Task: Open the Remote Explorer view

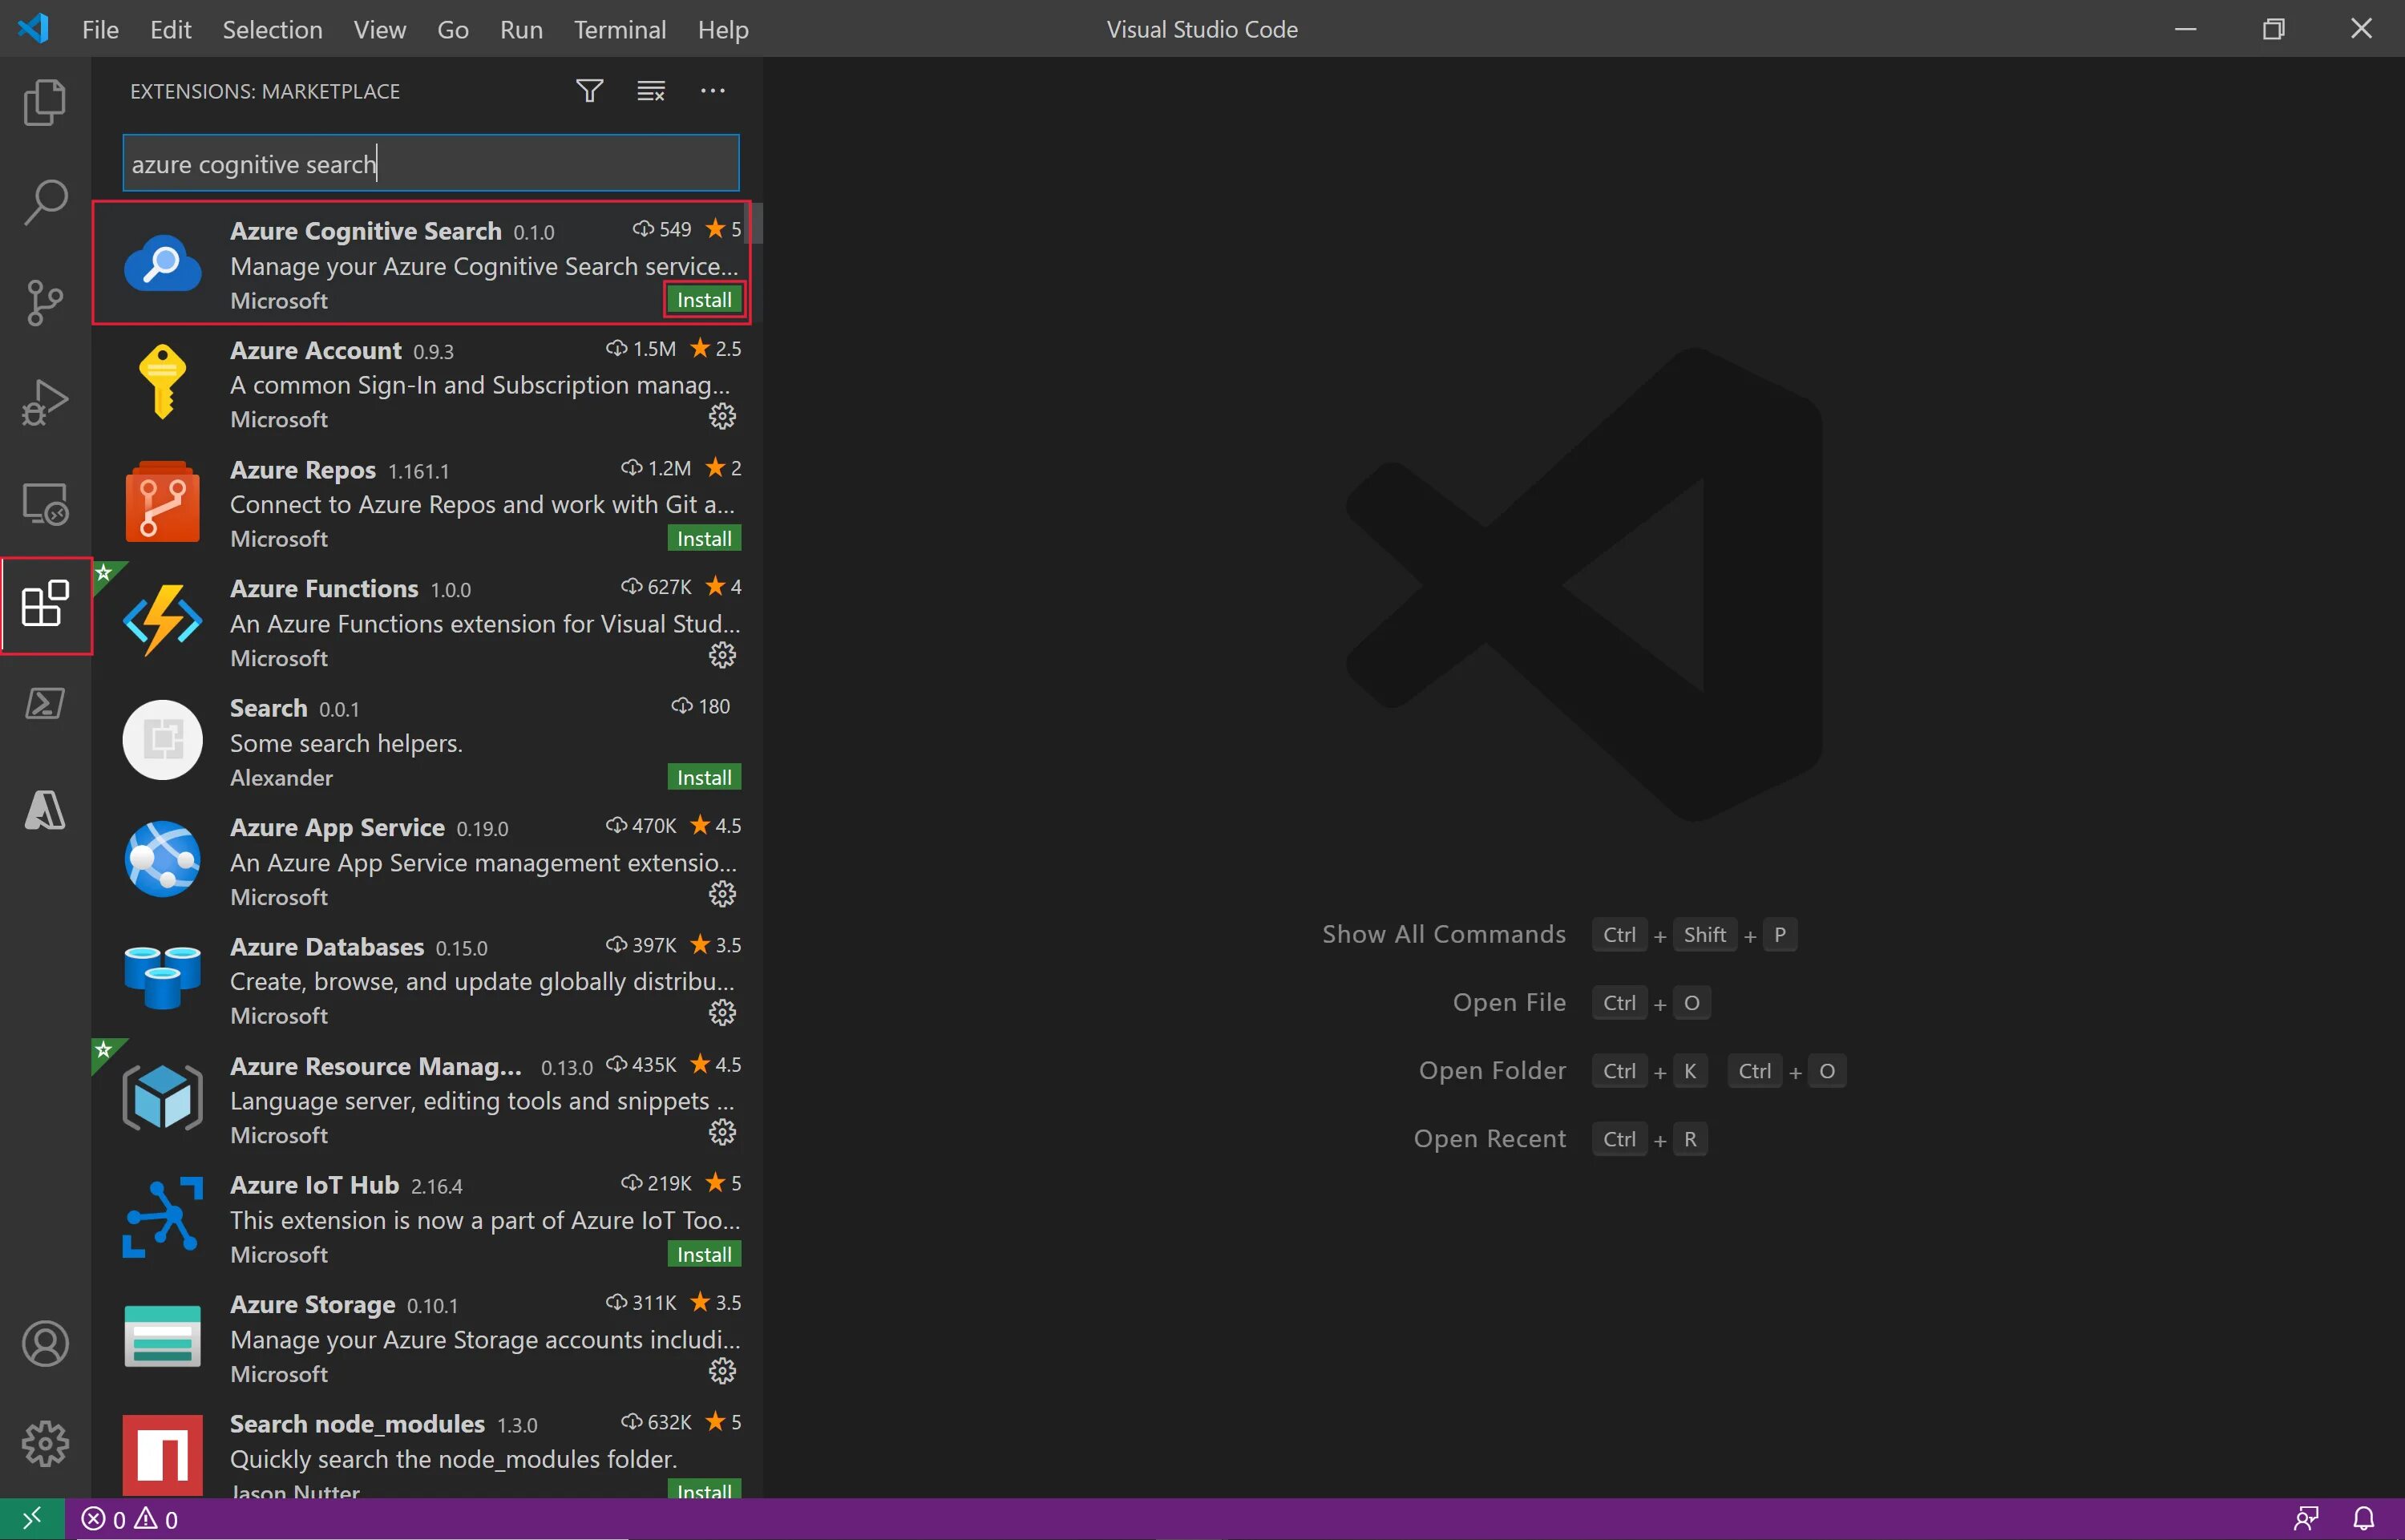Action: tap(45, 504)
